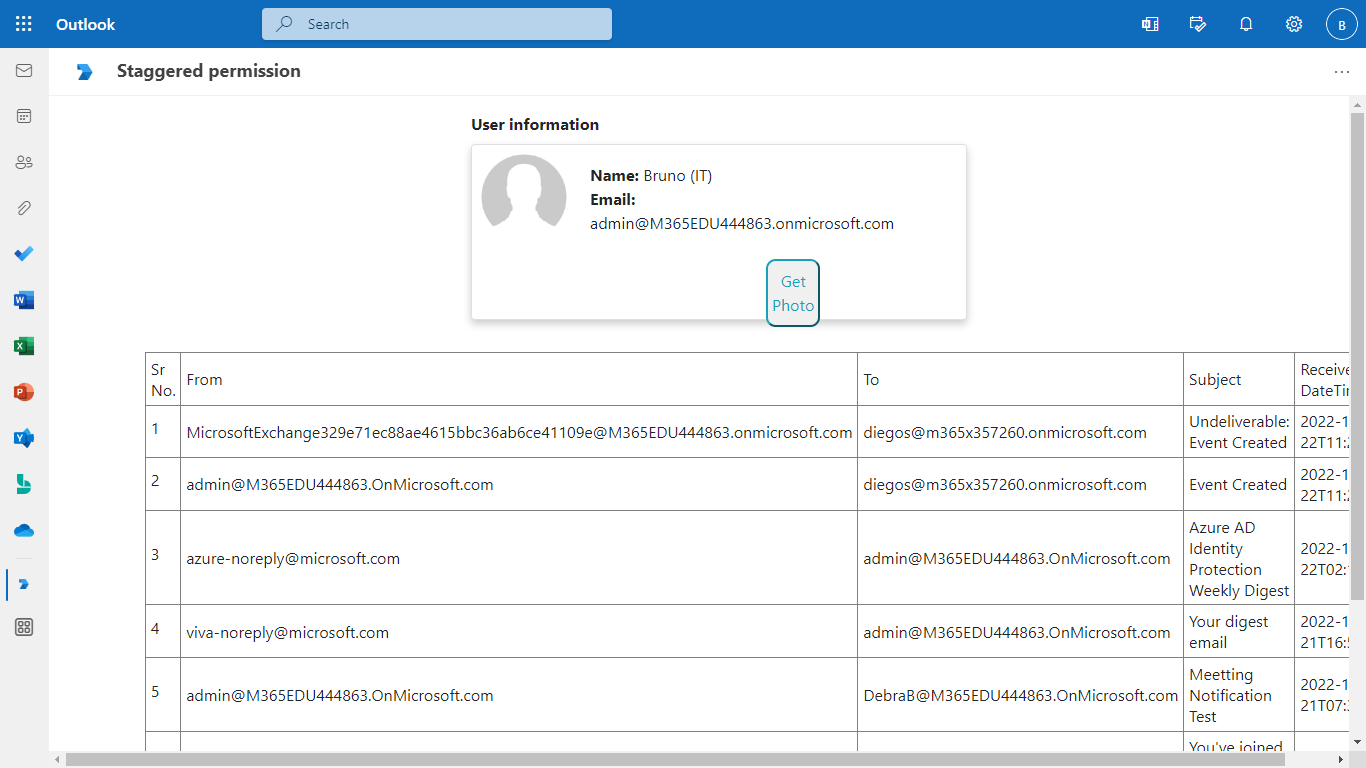Image resolution: width=1366 pixels, height=768 pixels.
Task: Click the scroll down arrow
Action: coord(1357,742)
